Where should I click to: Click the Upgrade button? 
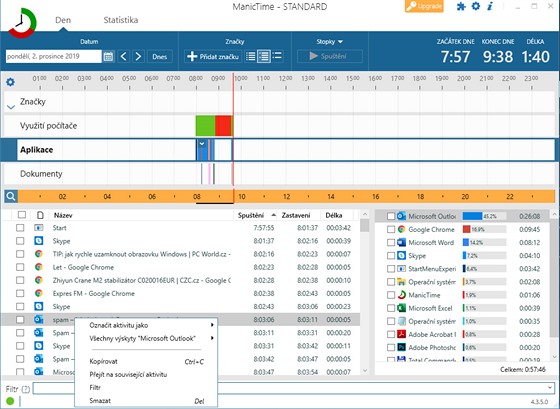tap(424, 6)
